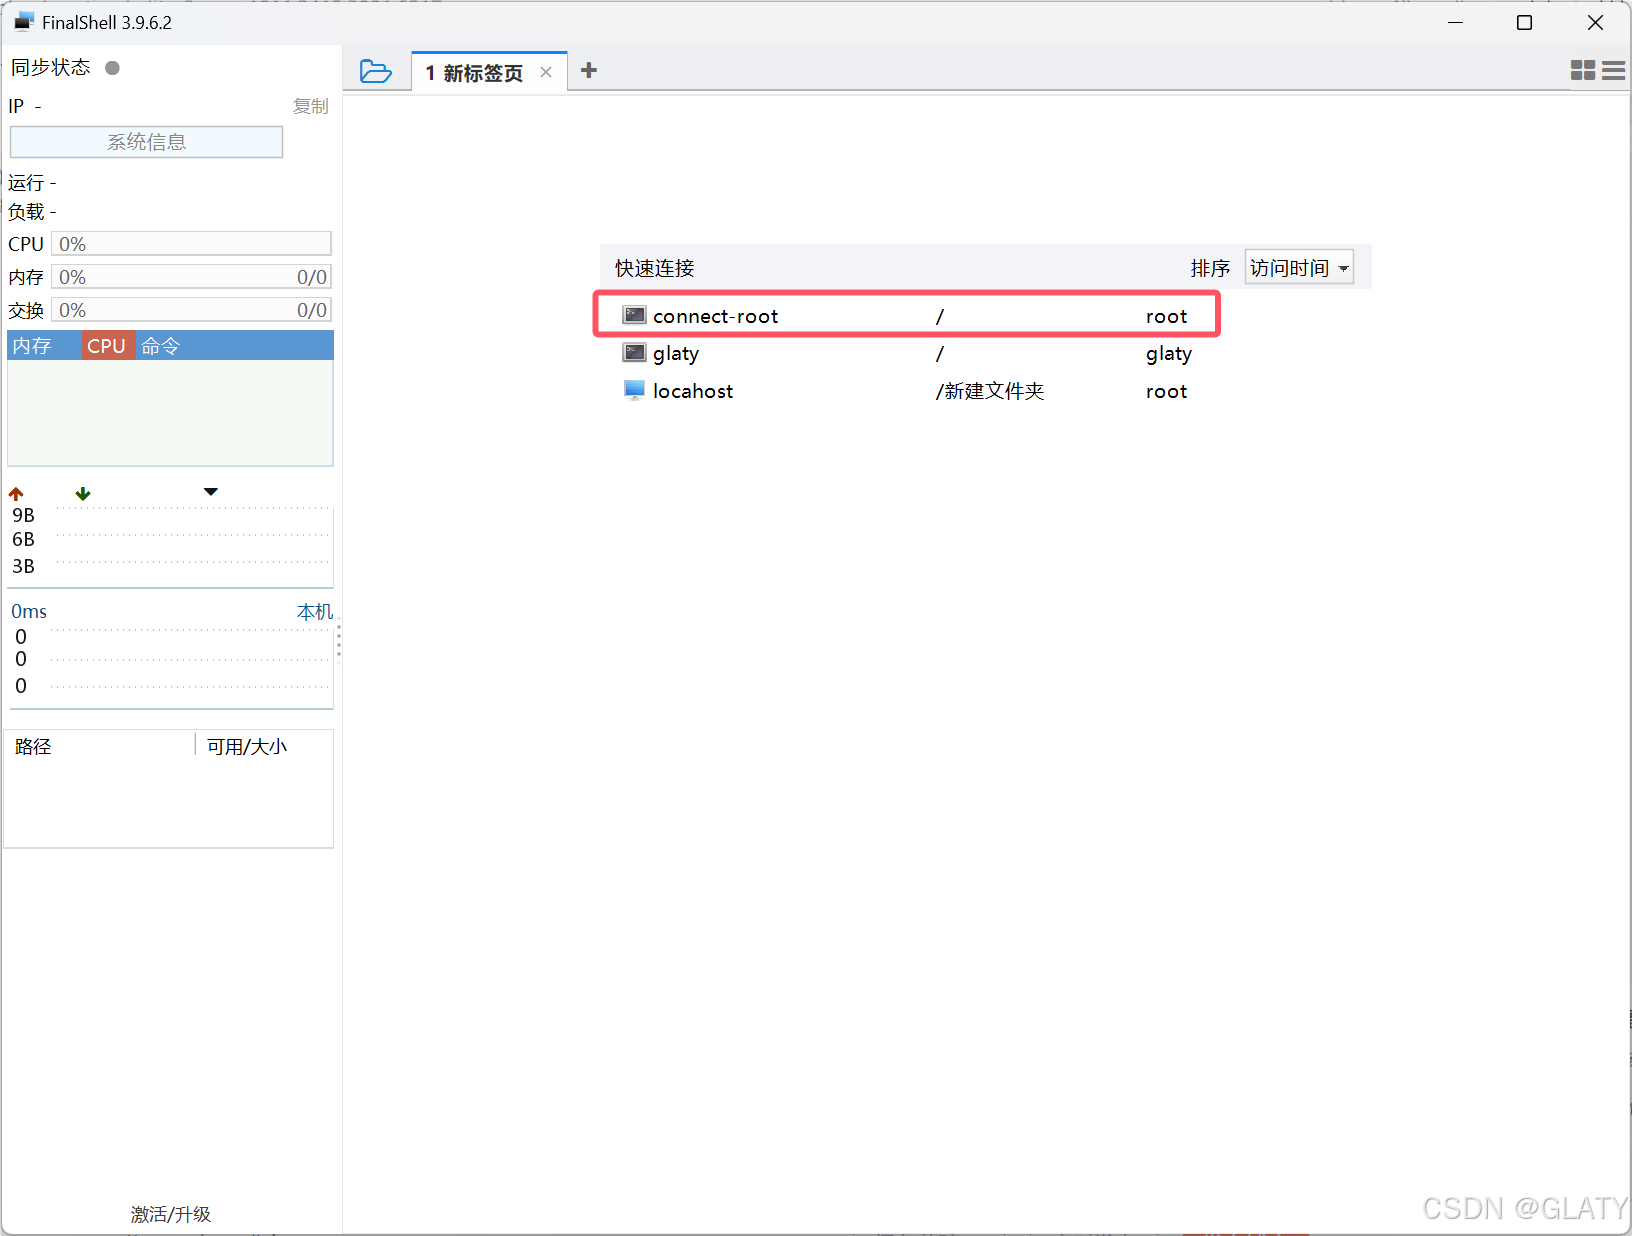Click the 本机 ping label
Screen dimensions: 1632x1236
coord(315,611)
